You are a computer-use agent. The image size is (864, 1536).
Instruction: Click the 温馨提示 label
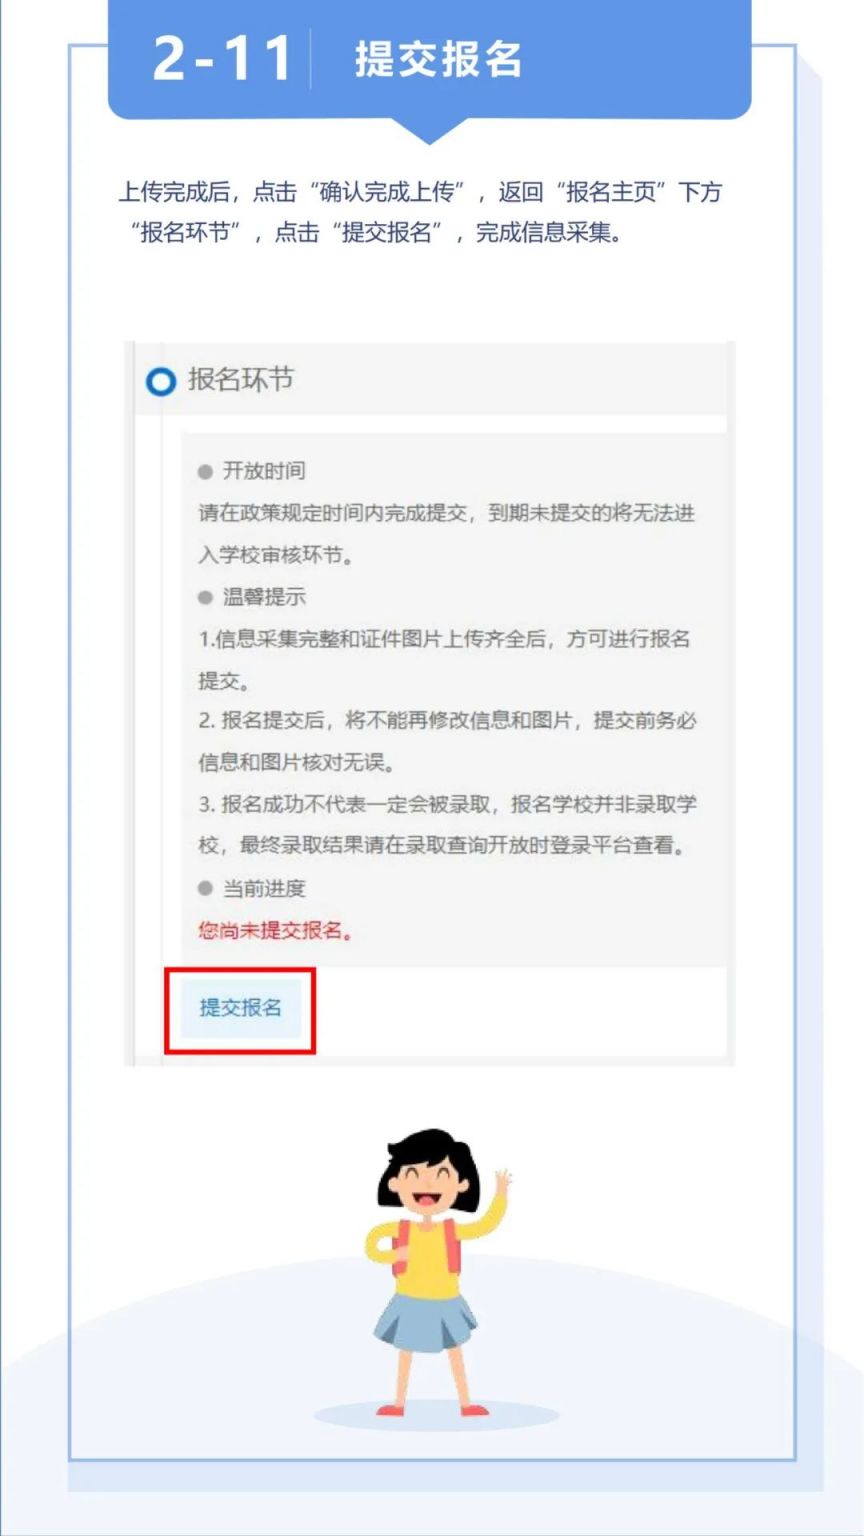(264, 597)
